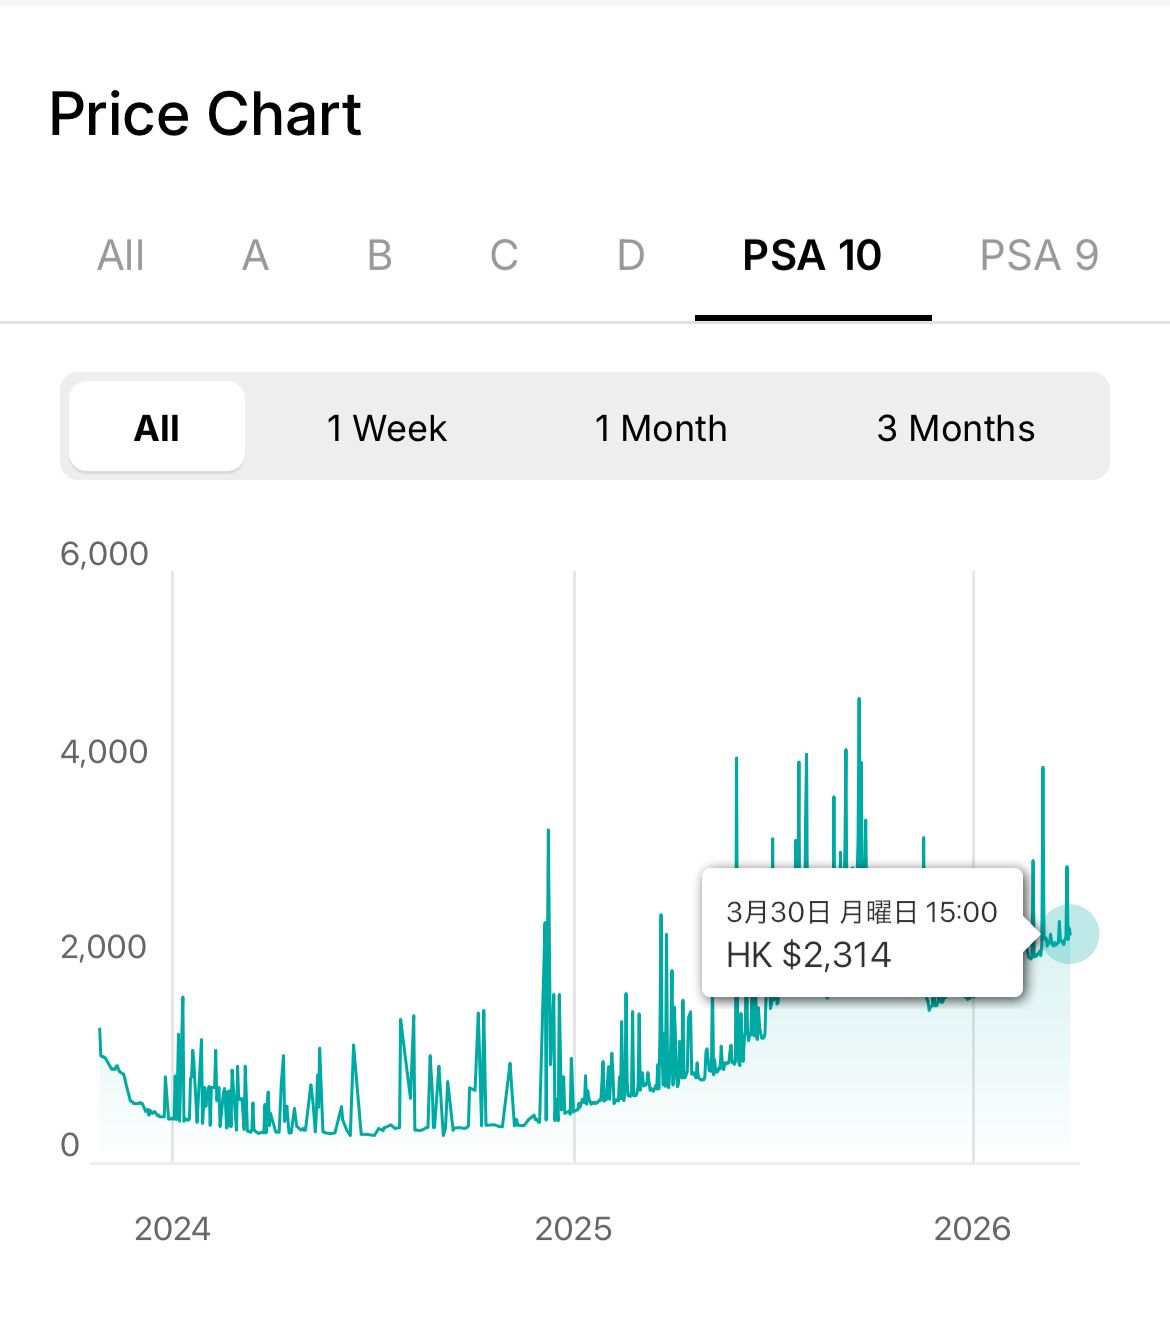Click the 2025 x-axis label

(573, 1228)
